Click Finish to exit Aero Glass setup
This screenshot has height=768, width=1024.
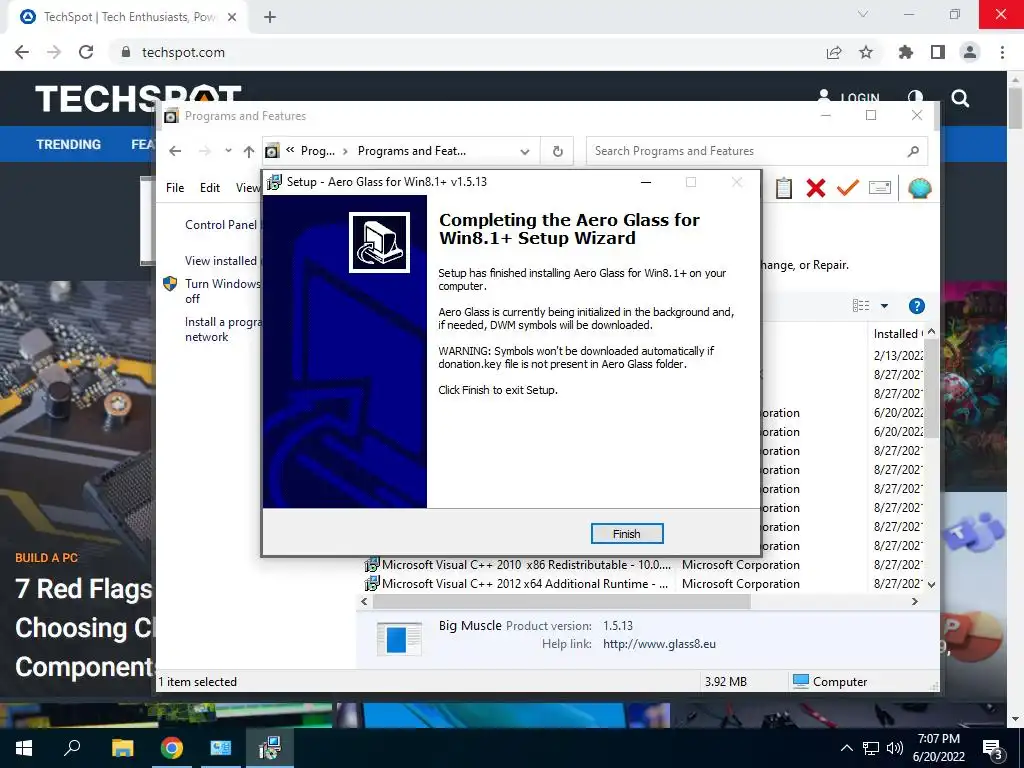(x=626, y=534)
